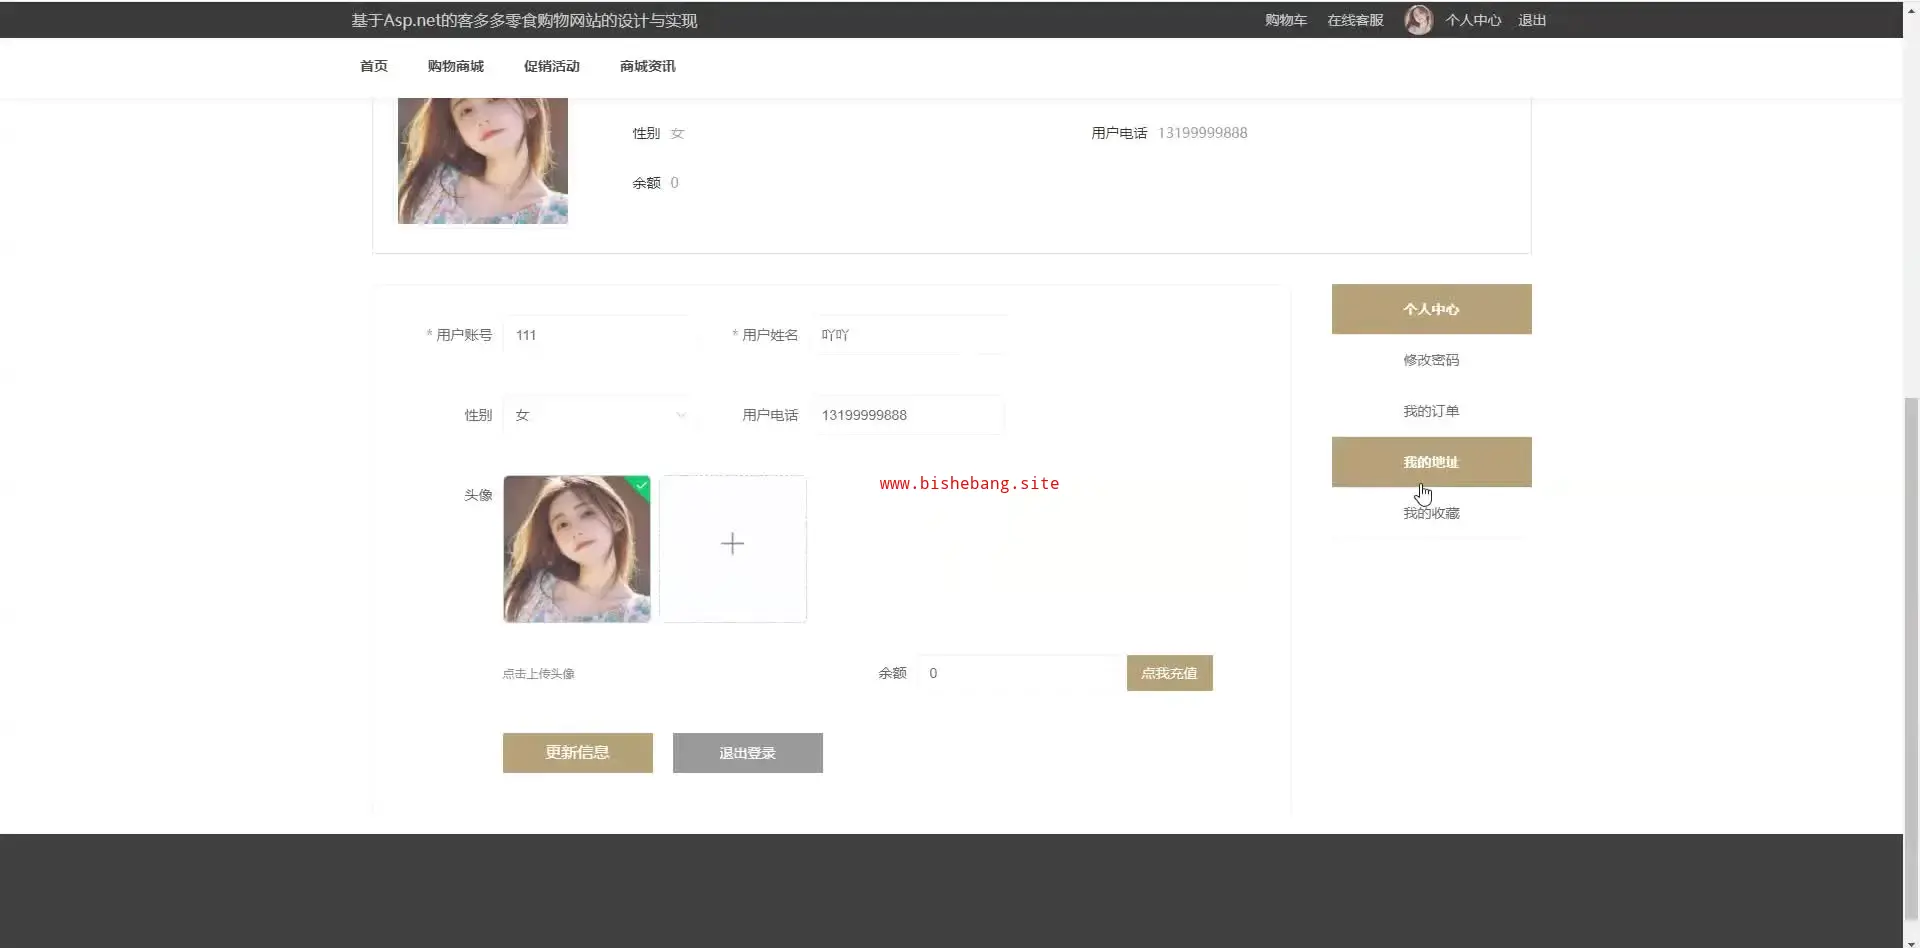Click the scrollbar down arrow
The height and width of the screenshot is (948, 1920).
tap(1911, 941)
